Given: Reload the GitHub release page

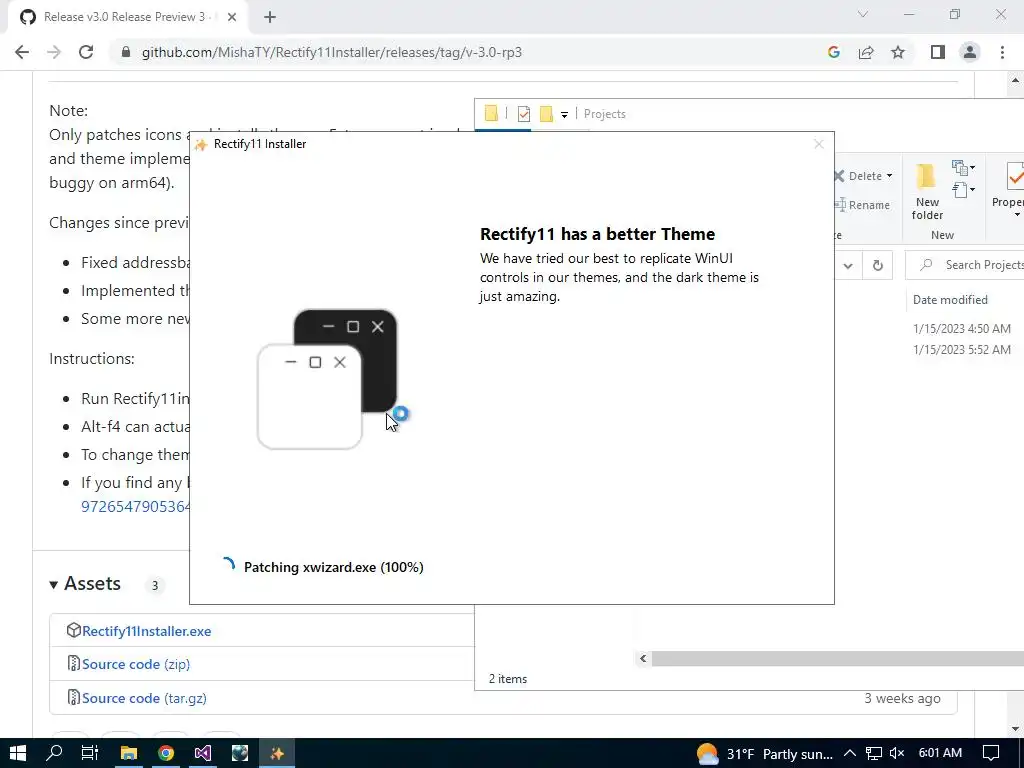Looking at the screenshot, I should point(86,52).
